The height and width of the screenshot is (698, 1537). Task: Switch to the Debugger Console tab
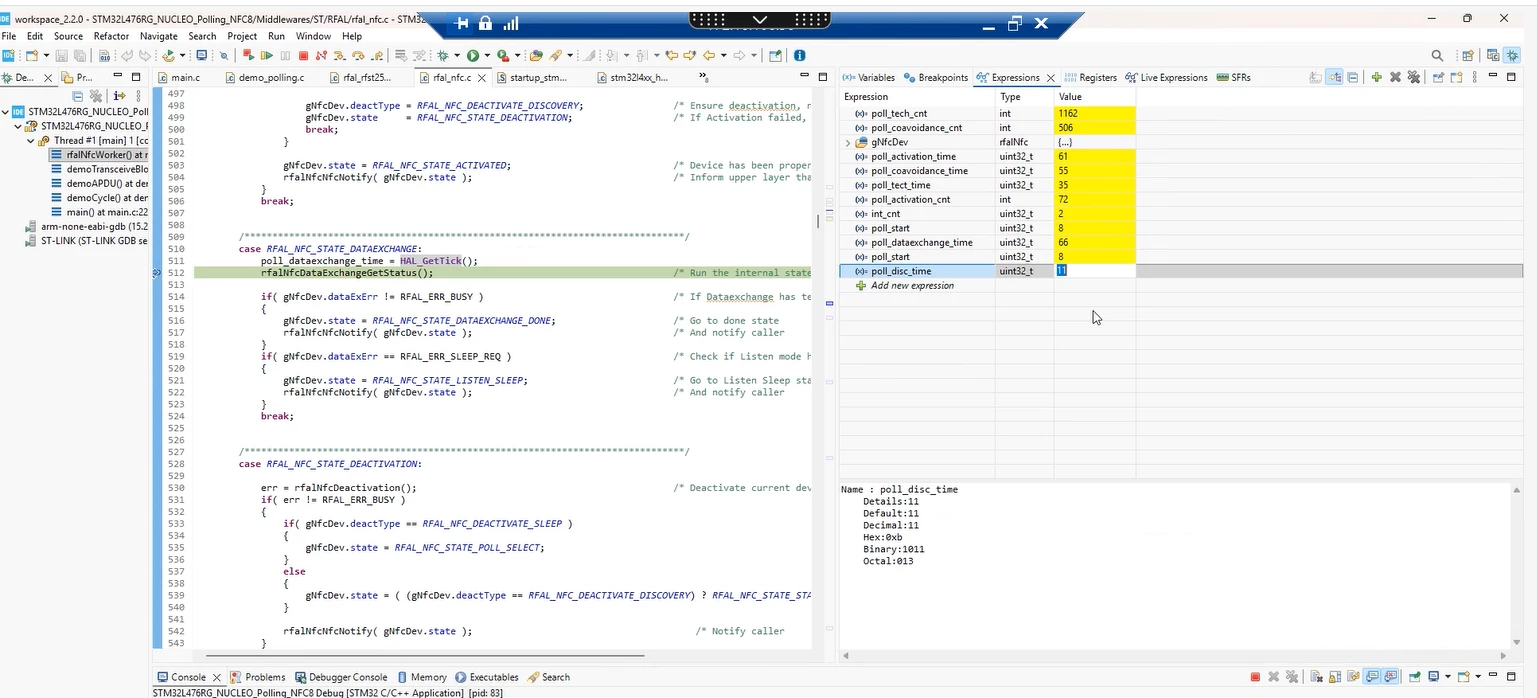[x=340, y=677]
